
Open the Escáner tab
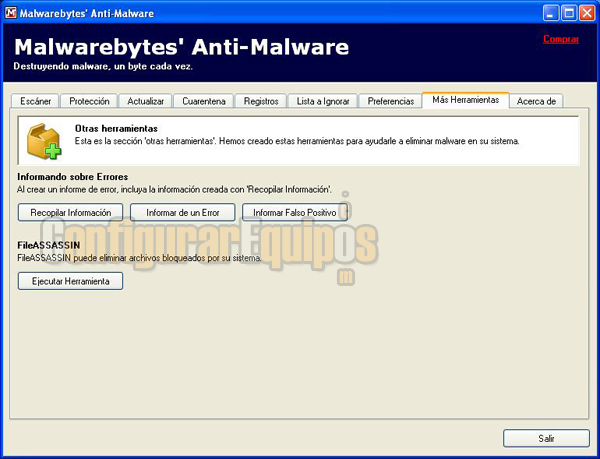click(35, 101)
